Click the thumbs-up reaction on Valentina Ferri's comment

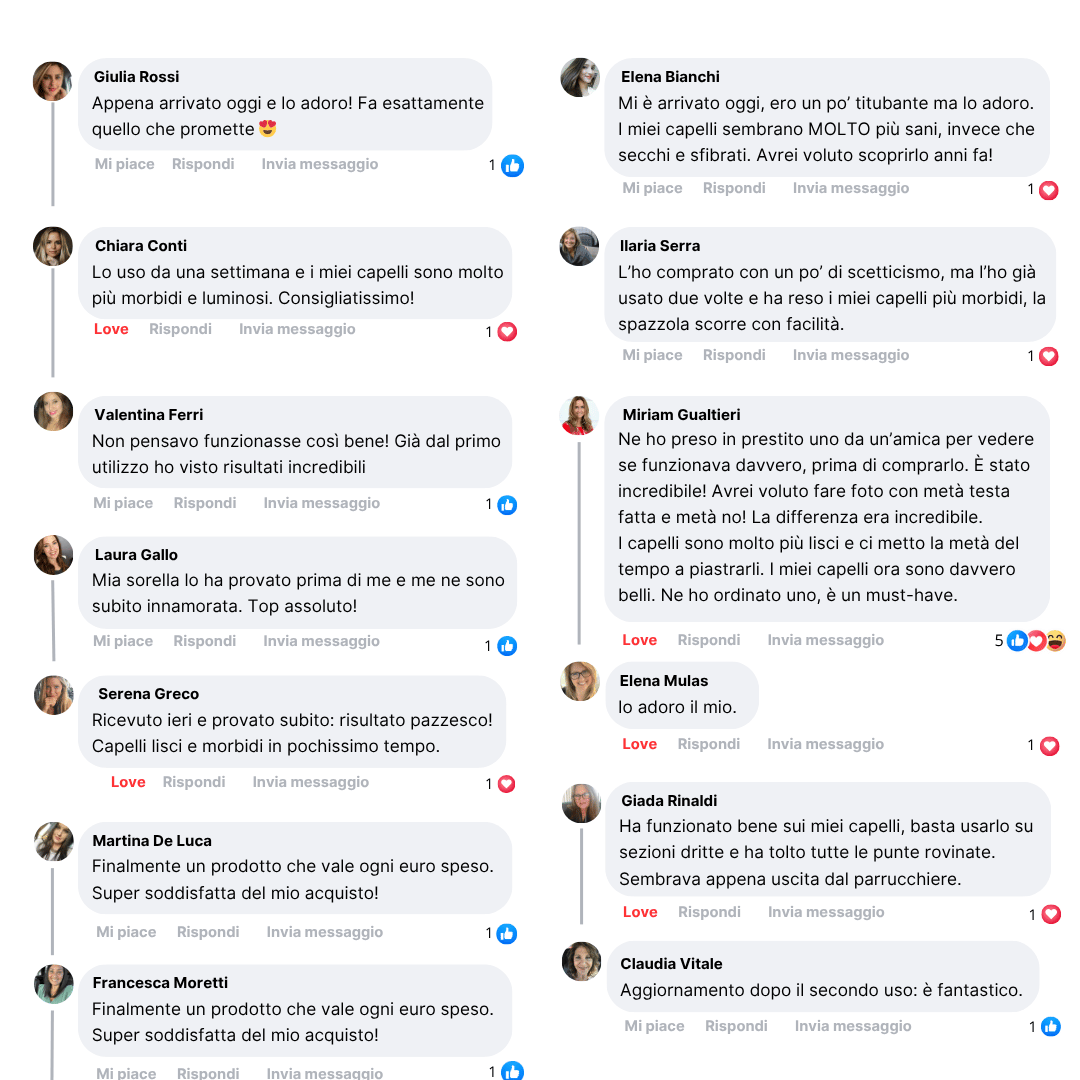click(508, 505)
